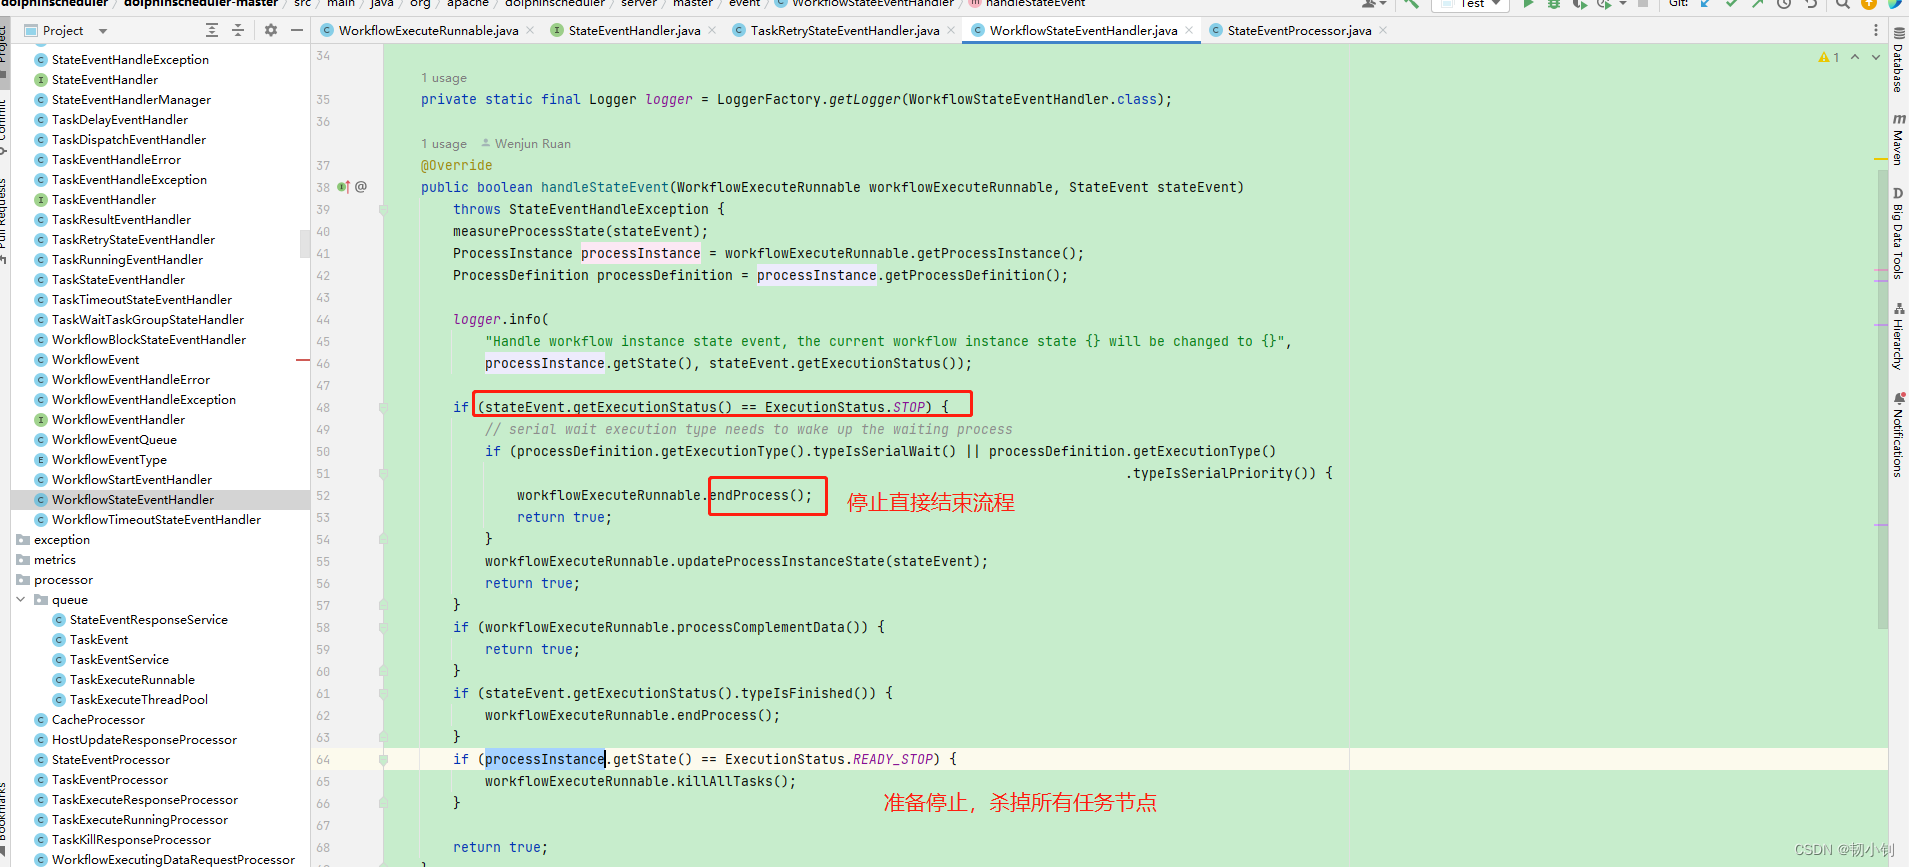Switch to WorkflowExecuteRunnable.java tab
The width and height of the screenshot is (1909, 867).
pyautogui.click(x=427, y=31)
